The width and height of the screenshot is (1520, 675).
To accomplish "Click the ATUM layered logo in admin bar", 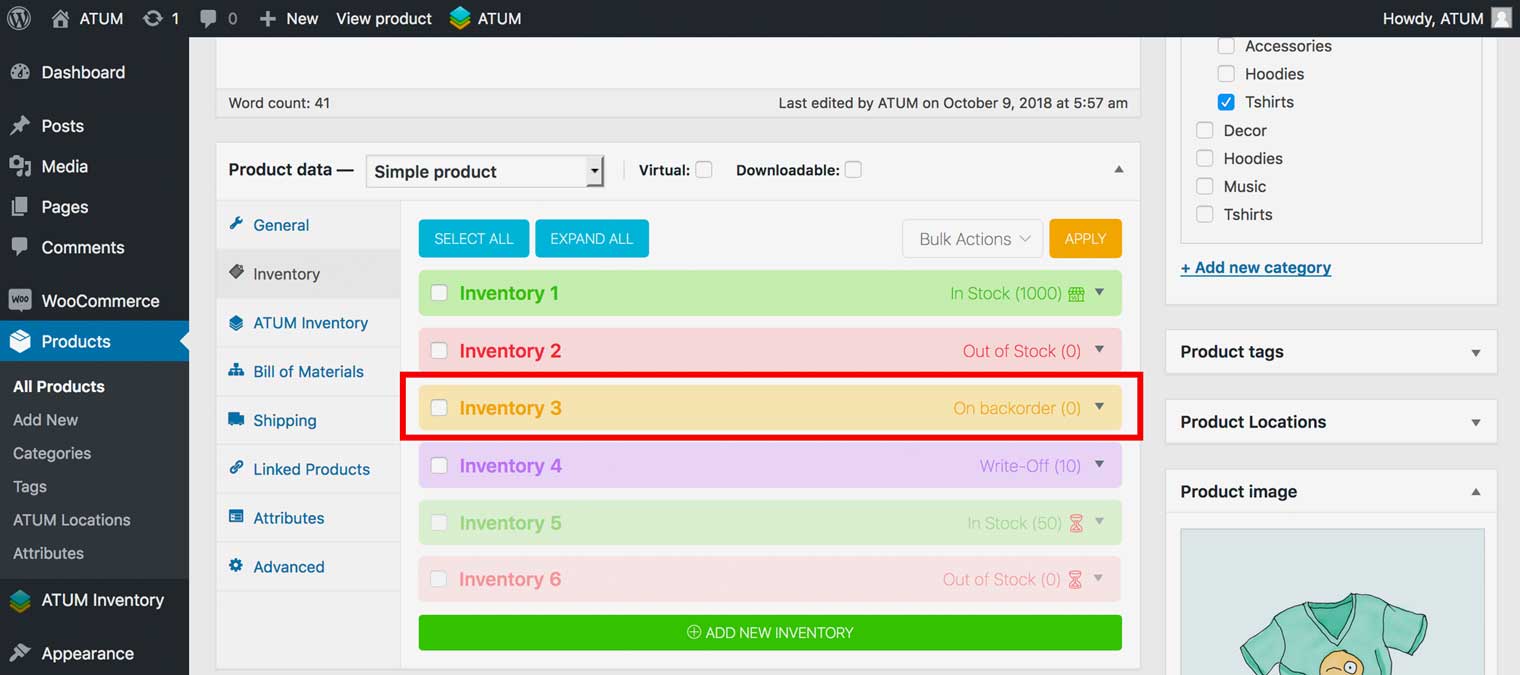I will (x=460, y=18).
